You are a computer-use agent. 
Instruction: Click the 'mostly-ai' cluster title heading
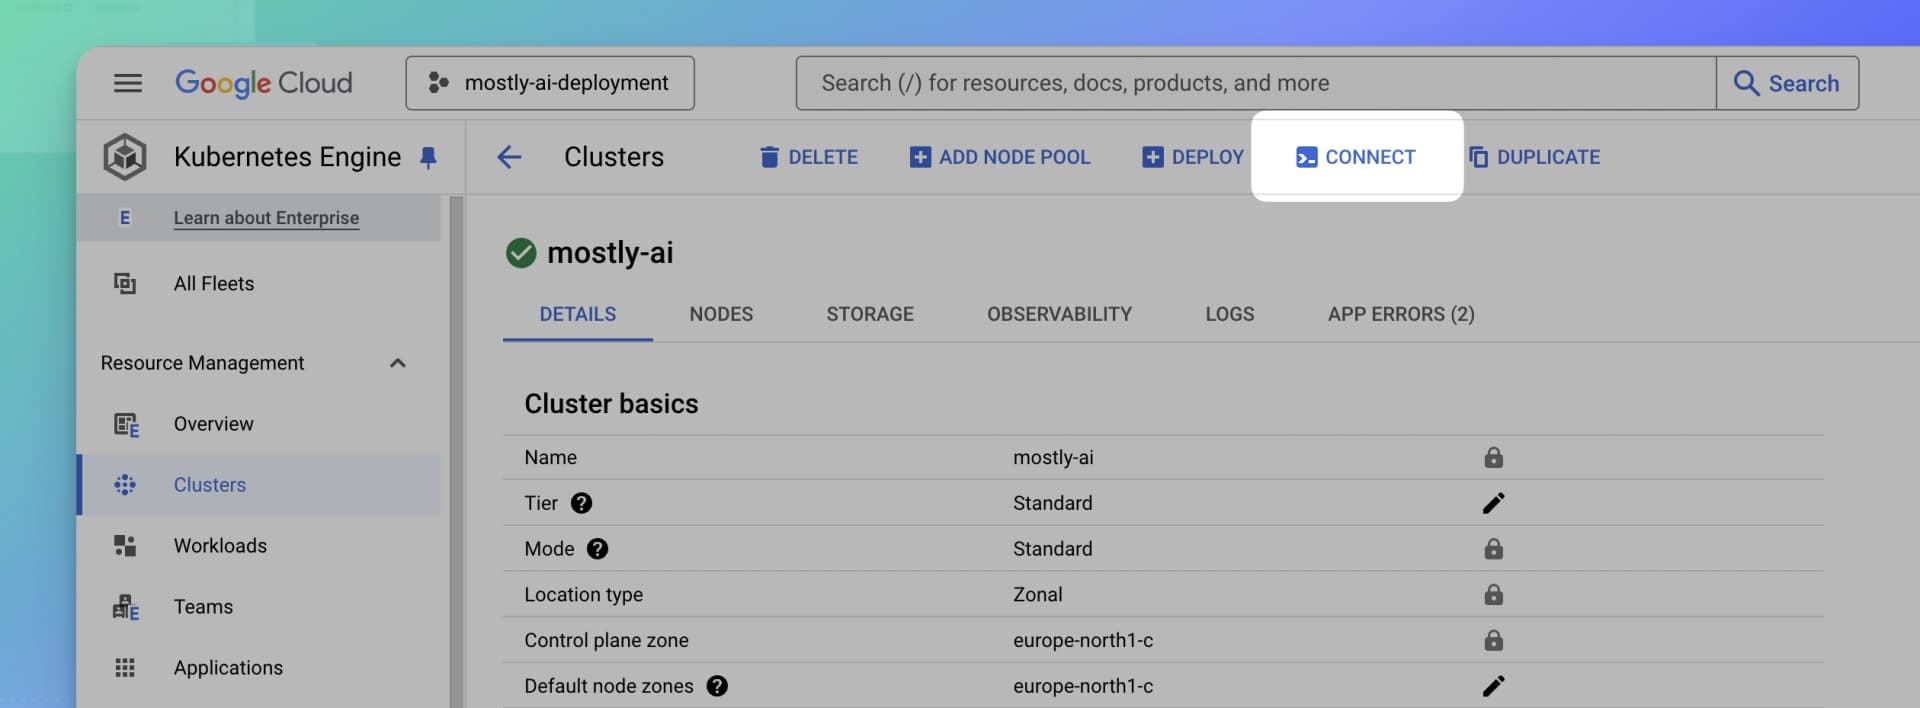click(610, 253)
